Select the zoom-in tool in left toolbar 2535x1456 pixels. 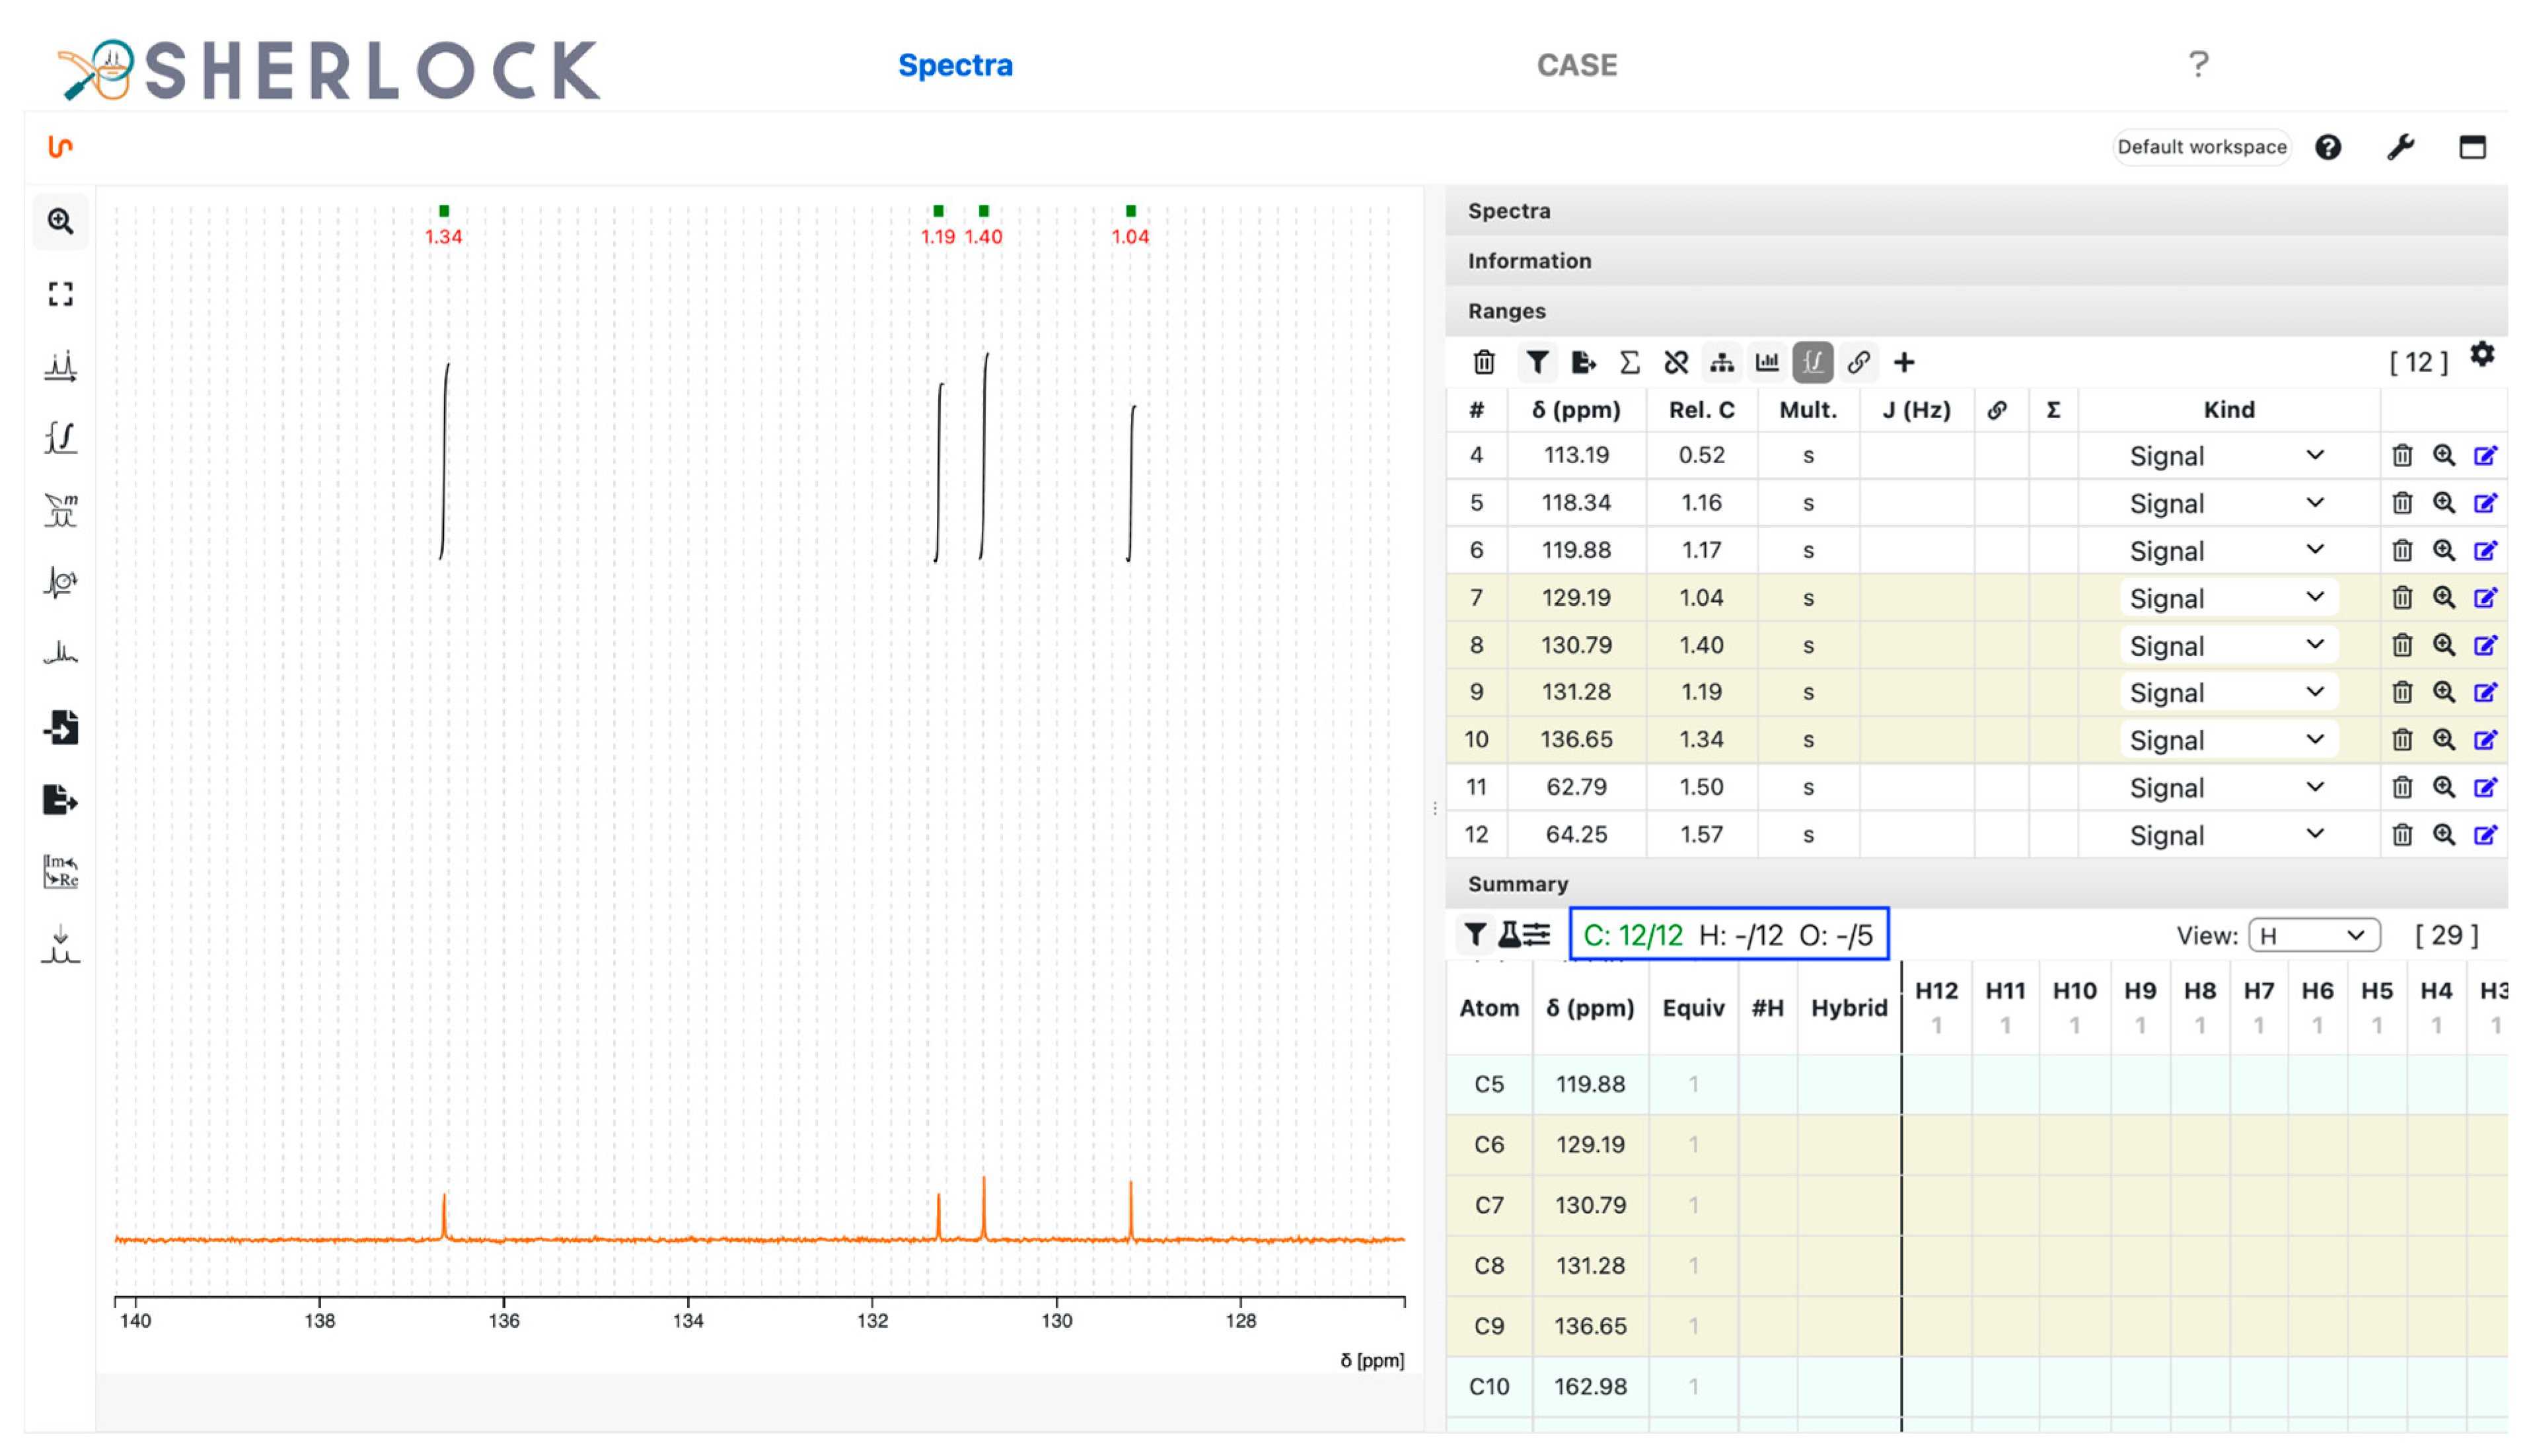60,221
